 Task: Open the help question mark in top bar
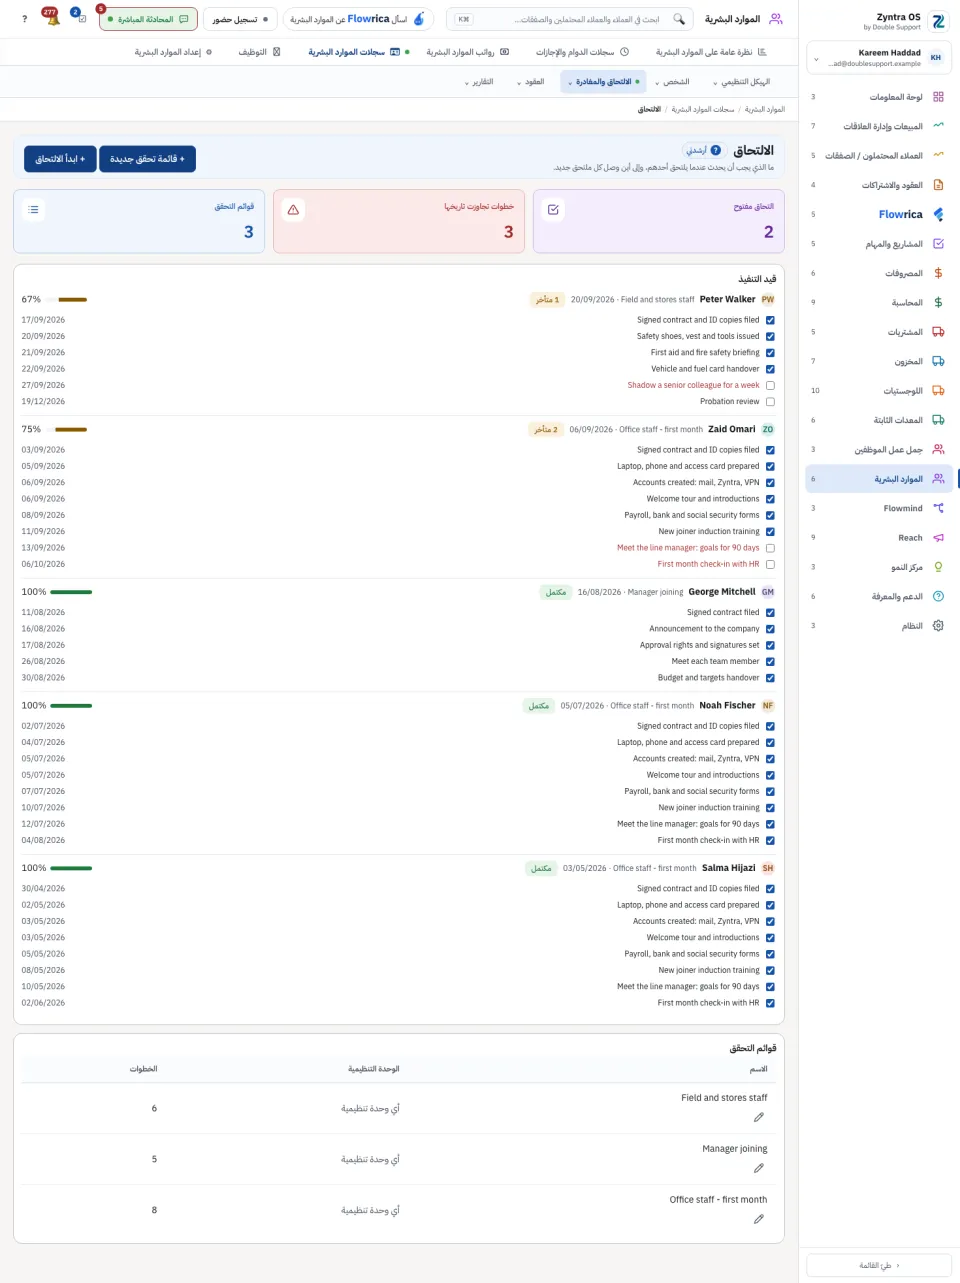tap(25, 19)
